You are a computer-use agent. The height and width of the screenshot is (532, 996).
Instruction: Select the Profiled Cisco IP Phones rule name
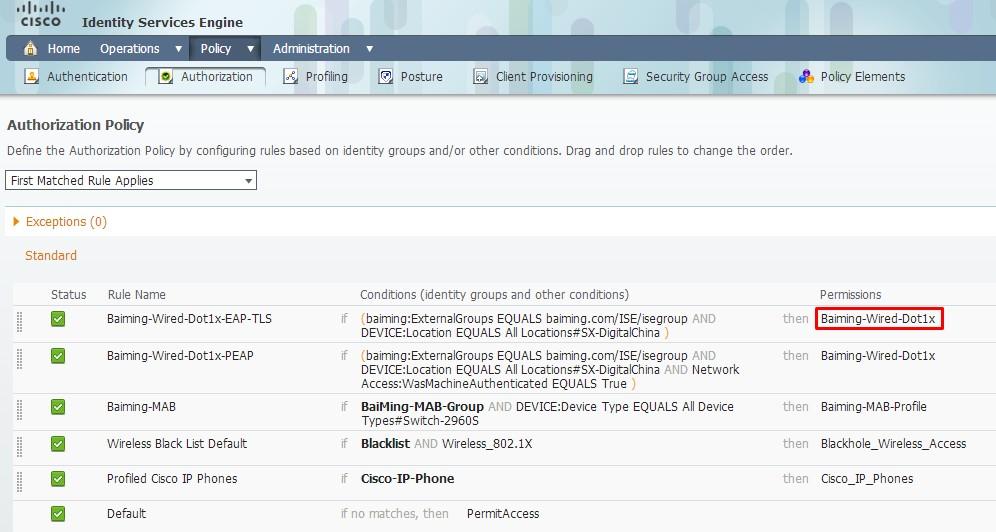point(172,479)
